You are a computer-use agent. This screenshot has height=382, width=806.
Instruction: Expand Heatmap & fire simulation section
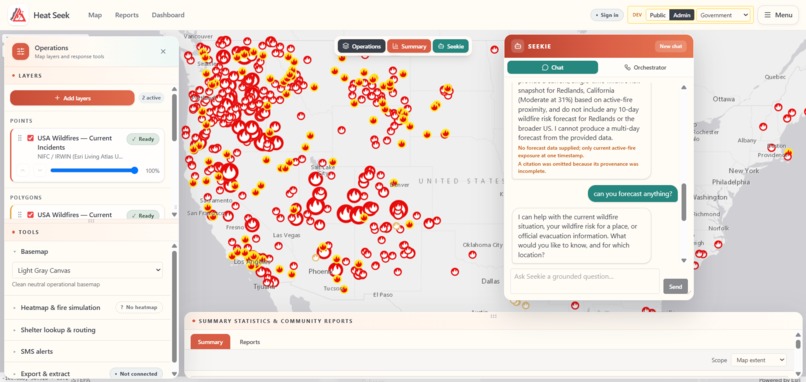coord(60,307)
